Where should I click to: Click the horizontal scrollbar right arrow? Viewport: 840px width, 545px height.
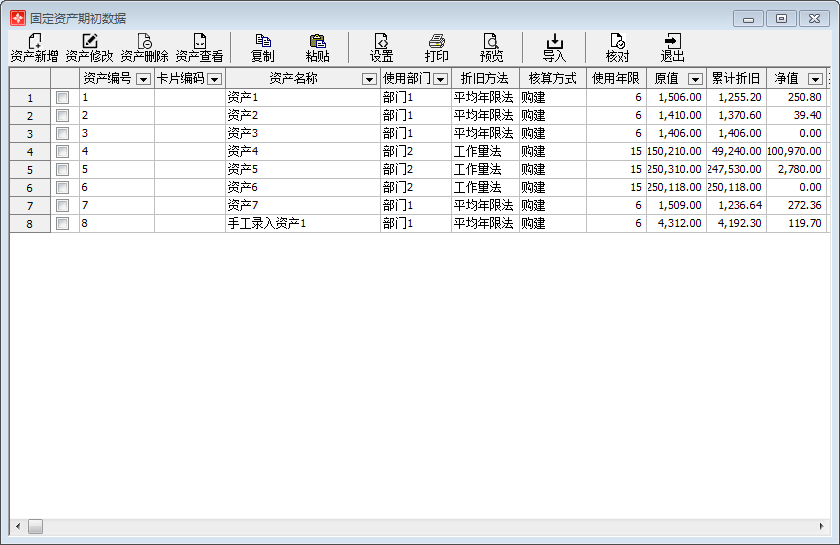tap(824, 526)
